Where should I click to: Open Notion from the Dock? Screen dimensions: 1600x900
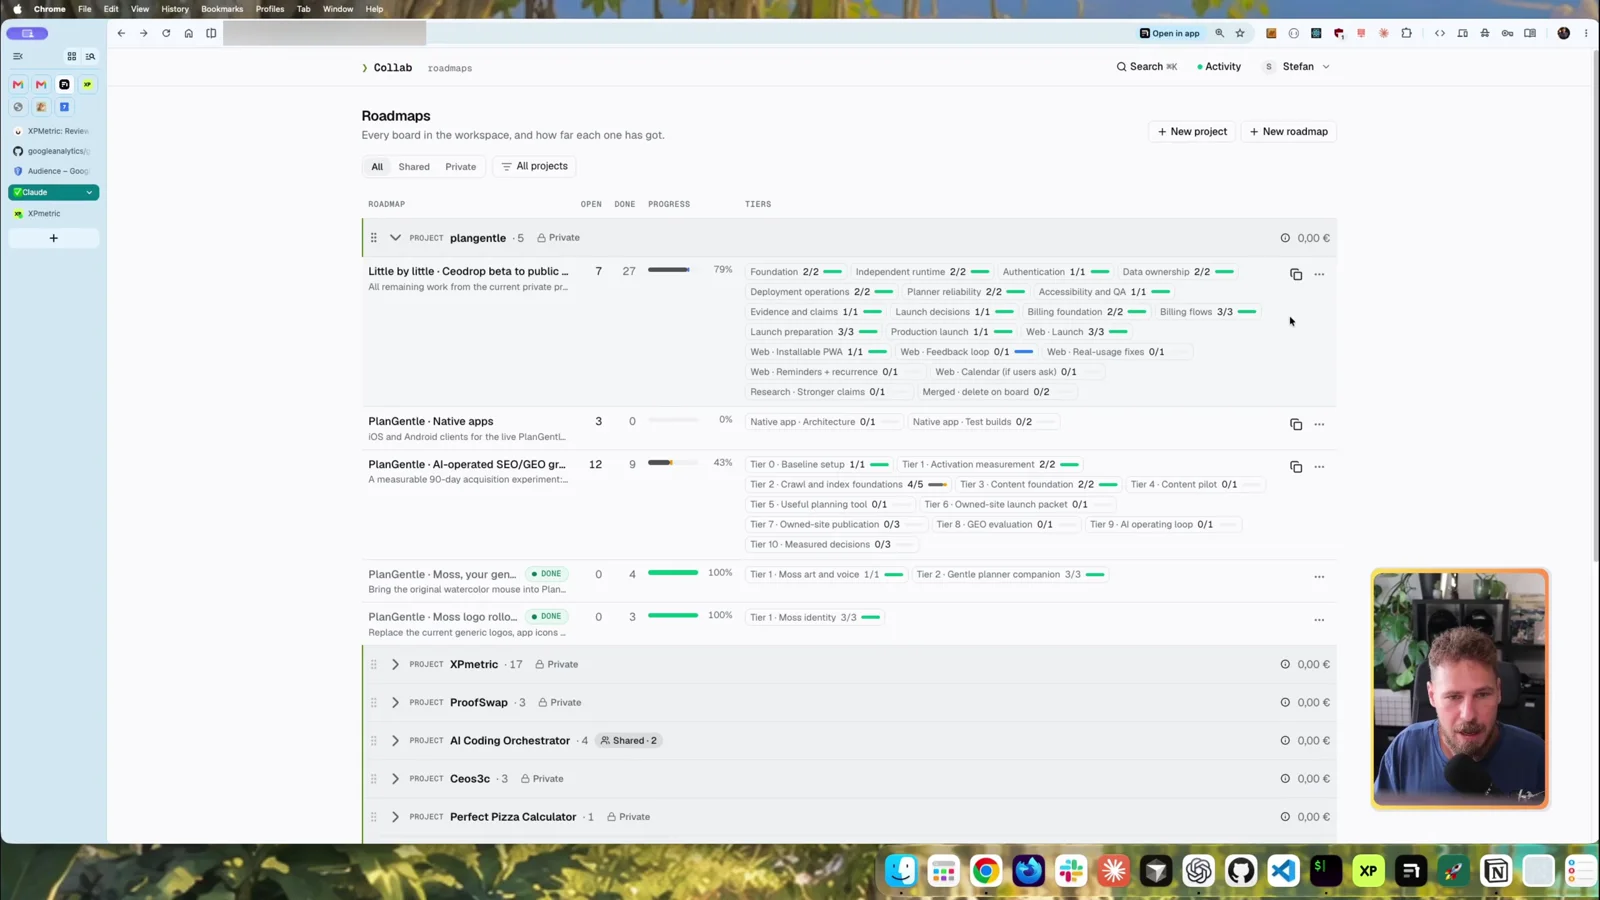pos(1496,871)
